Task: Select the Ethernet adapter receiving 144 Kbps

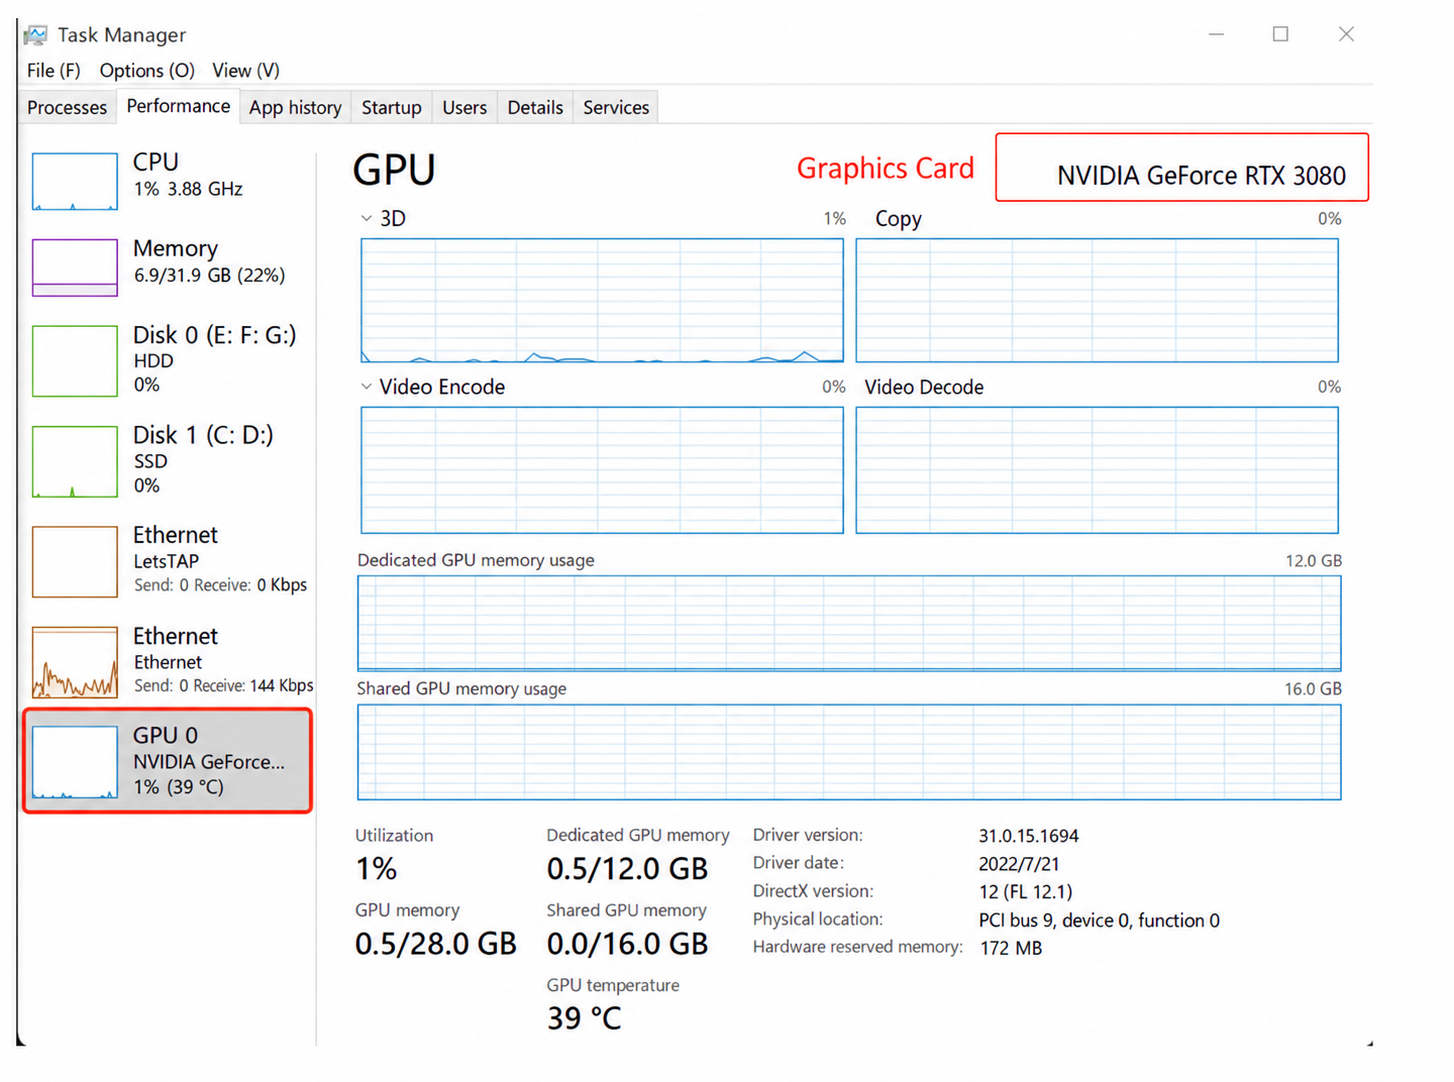Action: (170, 661)
